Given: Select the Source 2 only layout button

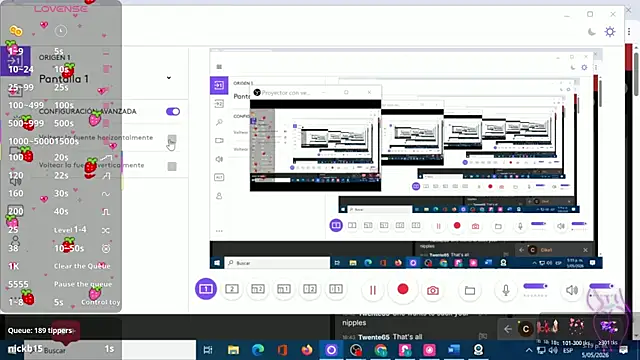Looking at the screenshot, I should [232, 289].
